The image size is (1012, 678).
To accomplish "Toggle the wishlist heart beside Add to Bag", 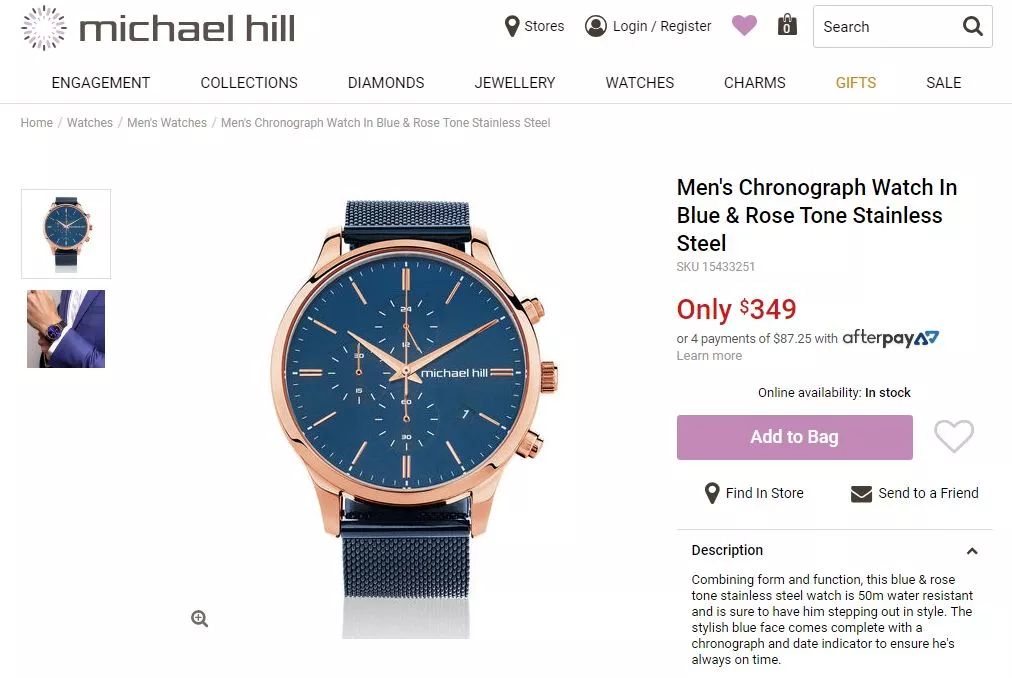I will 954,436.
